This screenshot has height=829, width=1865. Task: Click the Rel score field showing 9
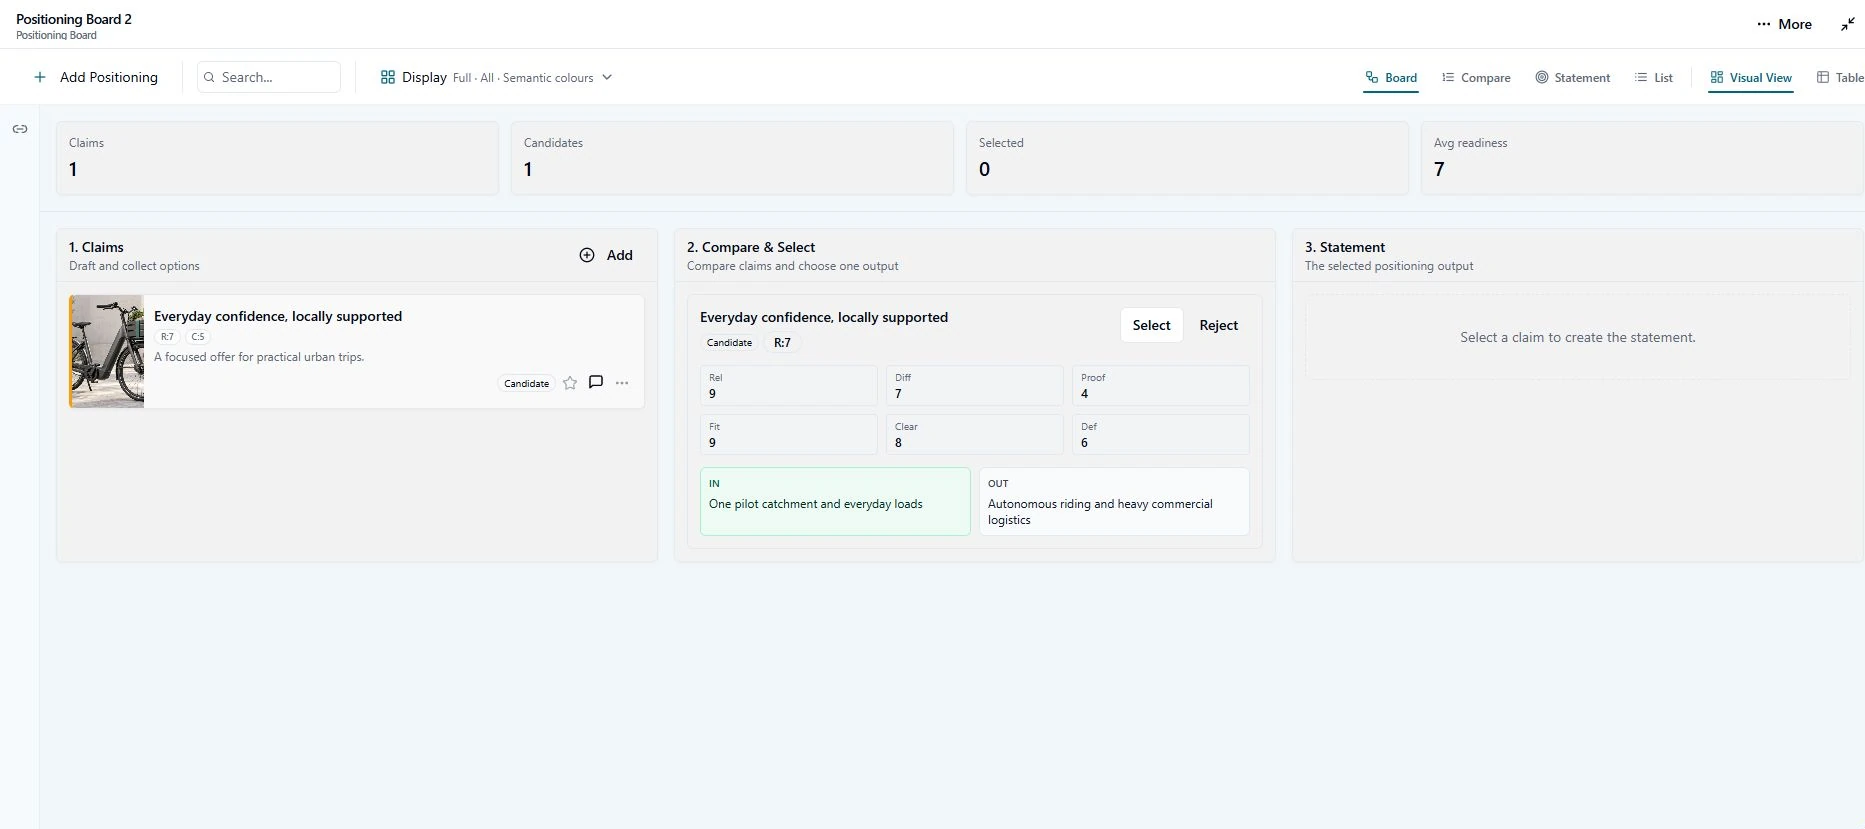789,385
